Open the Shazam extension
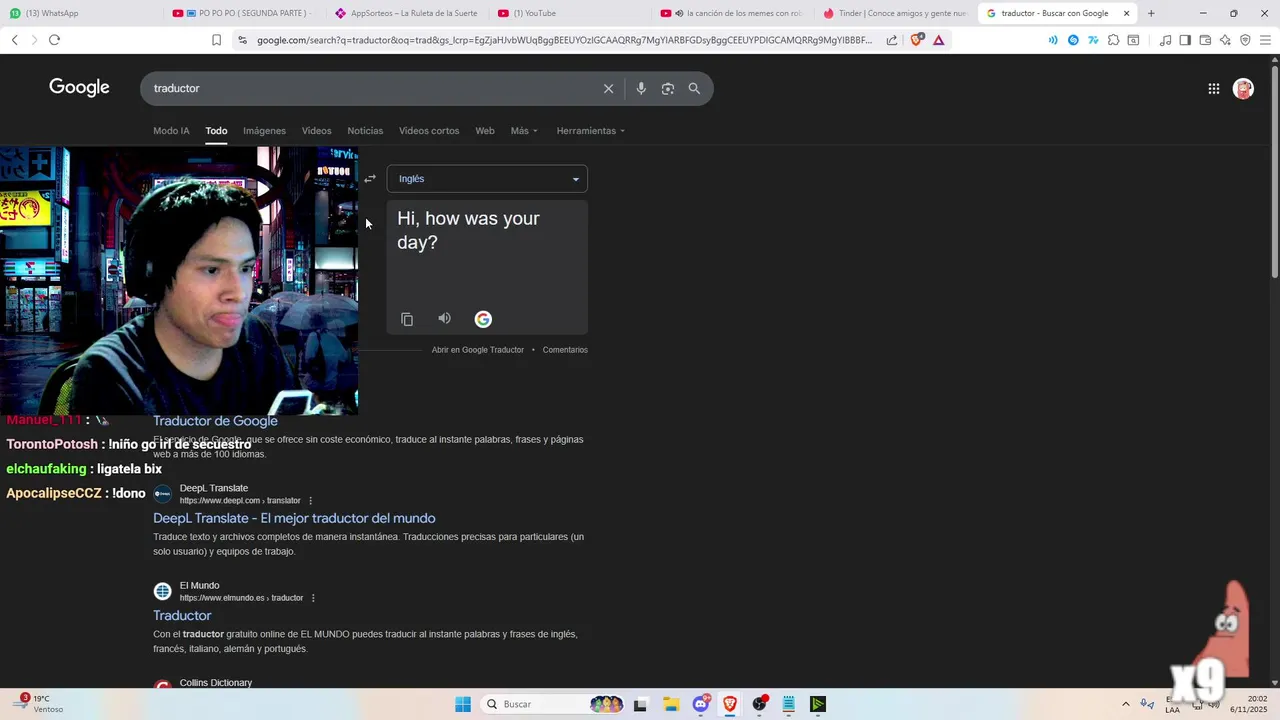 (x=1073, y=40)
